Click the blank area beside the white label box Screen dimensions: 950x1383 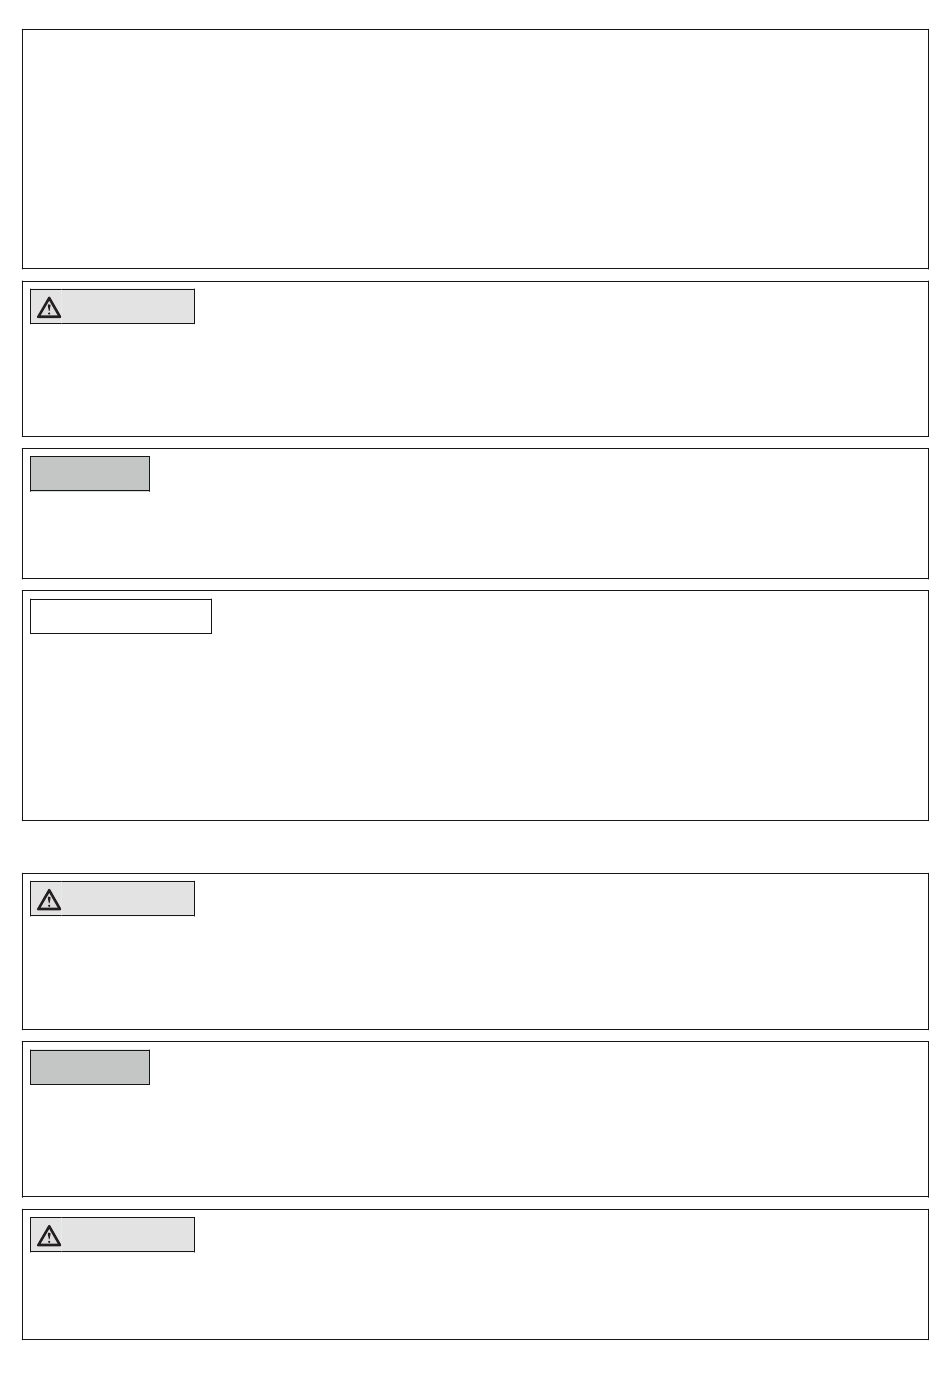[570, 616]
